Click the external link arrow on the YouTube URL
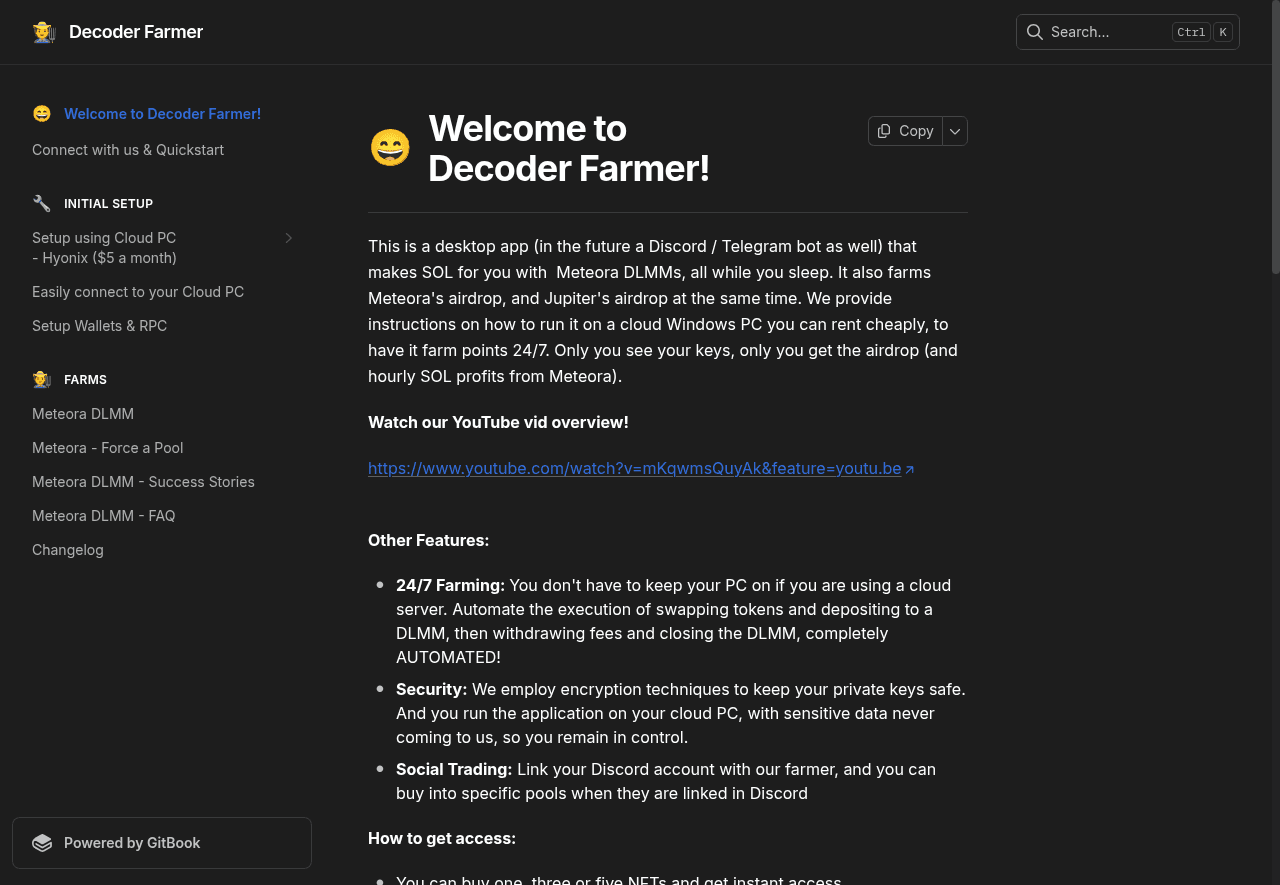Viewport: 1280px width, 885px height. pyautogui.click(x=911, y=467)
